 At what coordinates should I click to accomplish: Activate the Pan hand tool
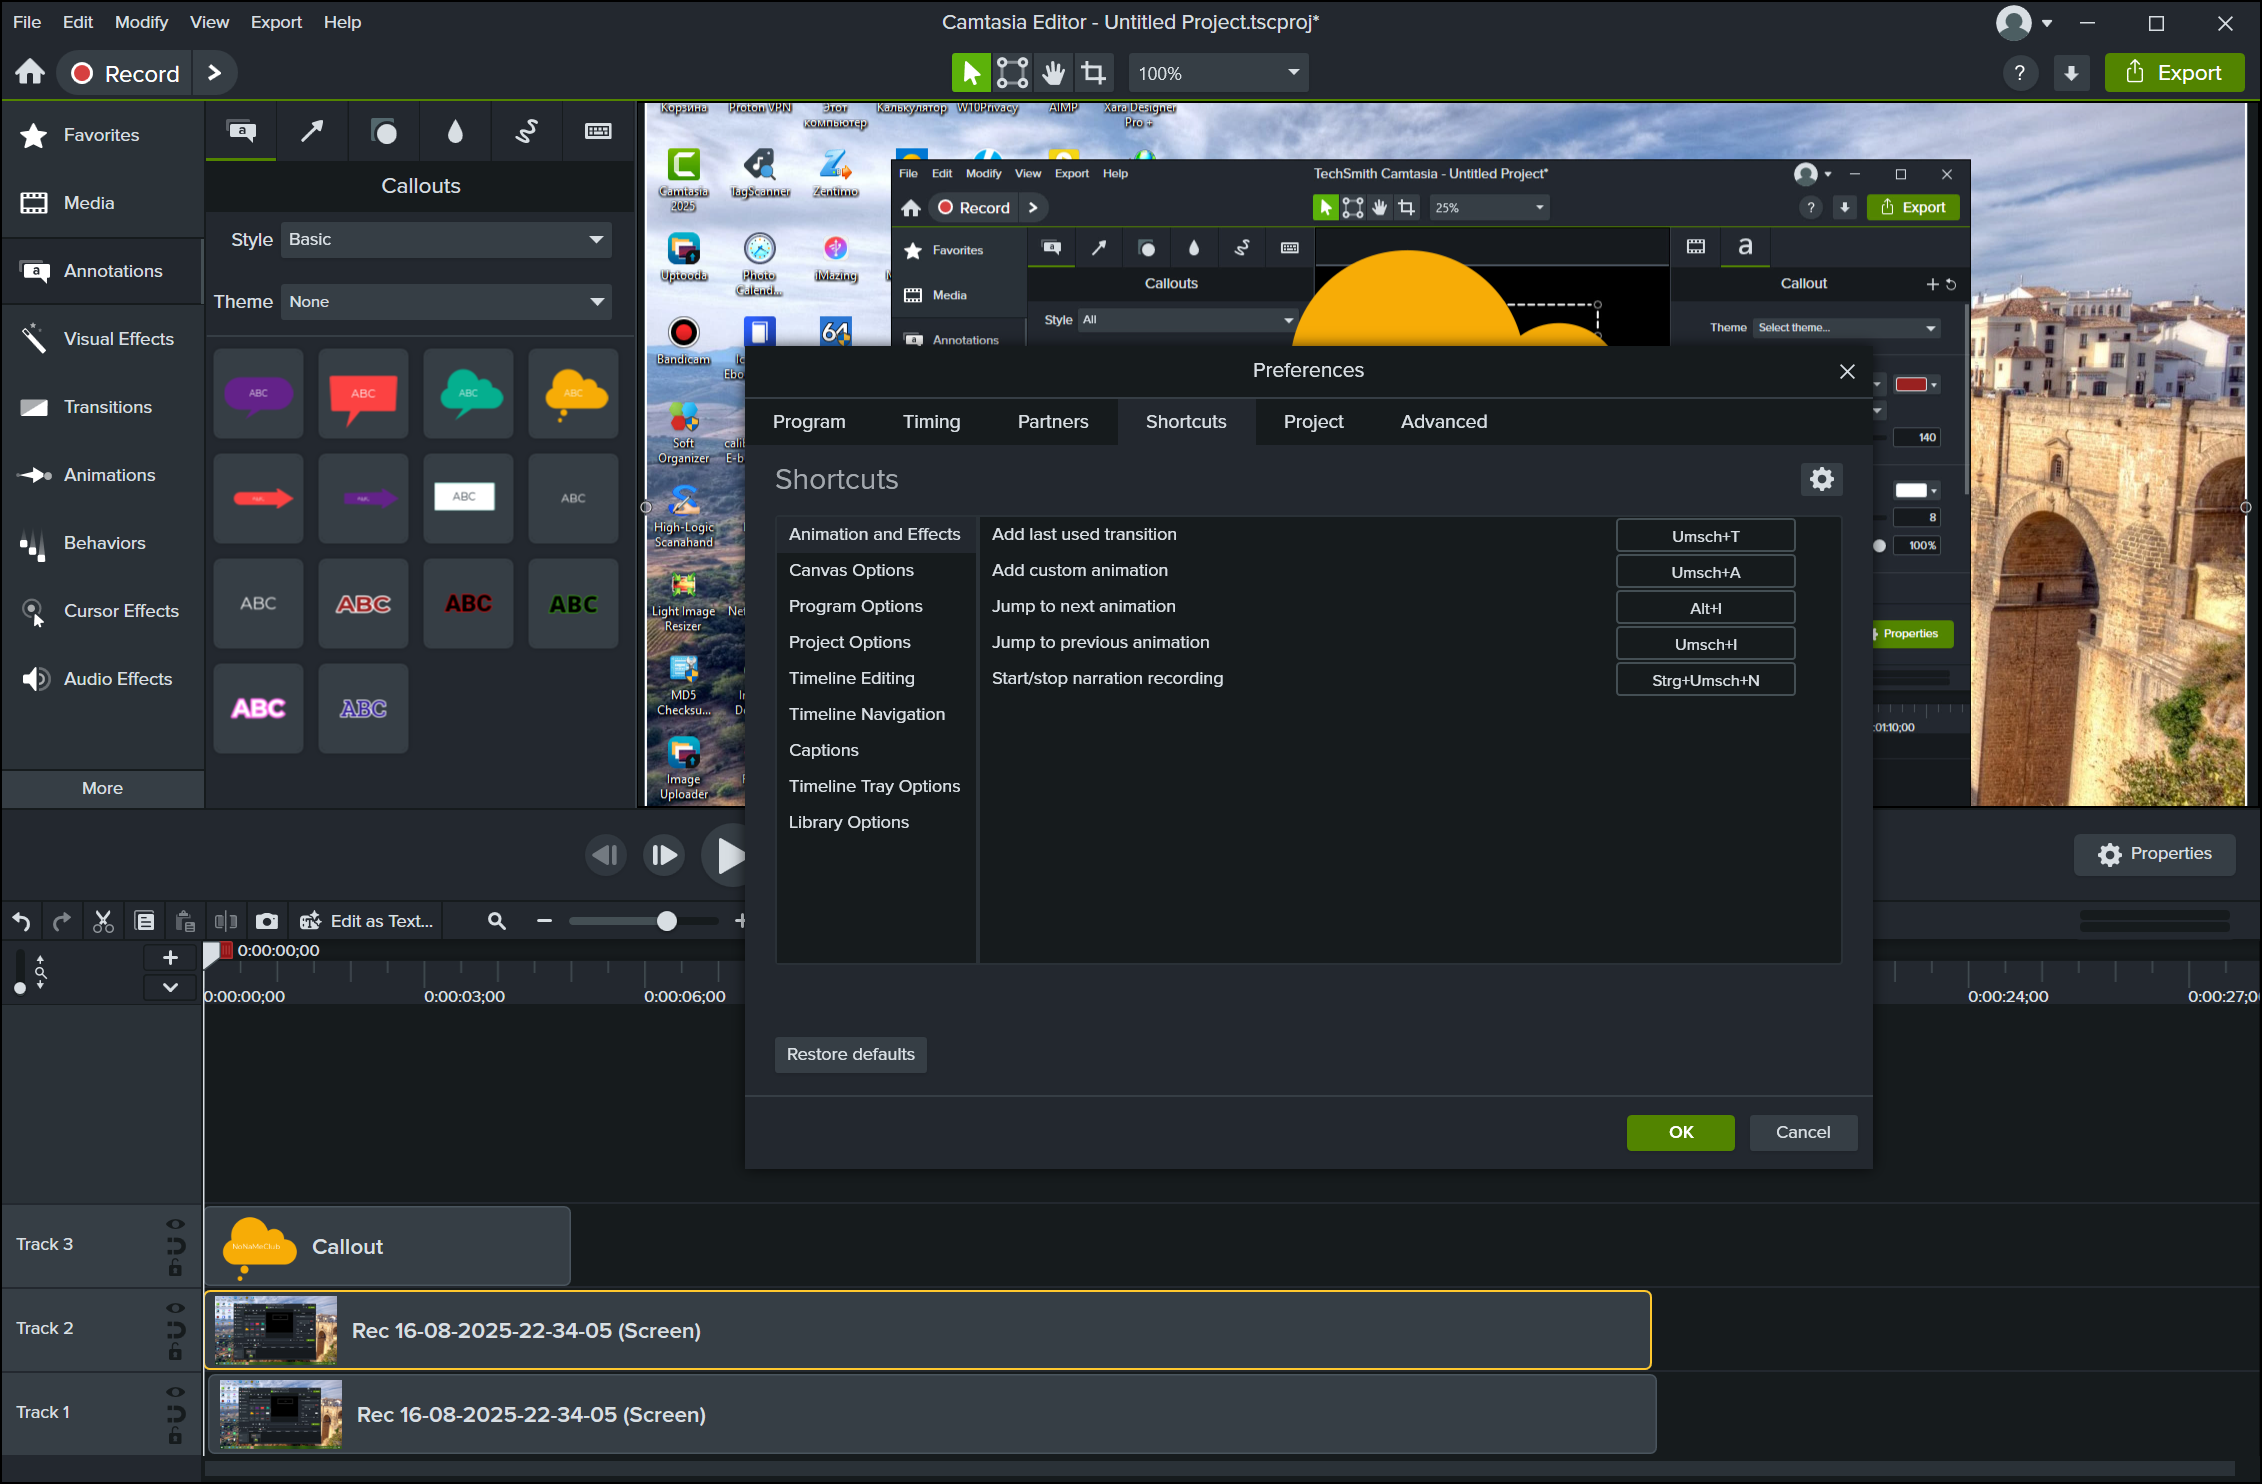pyautogui.click(x=1053, y=73)
